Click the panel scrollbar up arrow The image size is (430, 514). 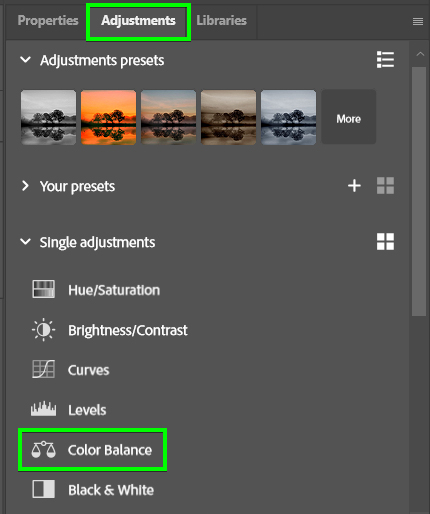click(420, 54)
